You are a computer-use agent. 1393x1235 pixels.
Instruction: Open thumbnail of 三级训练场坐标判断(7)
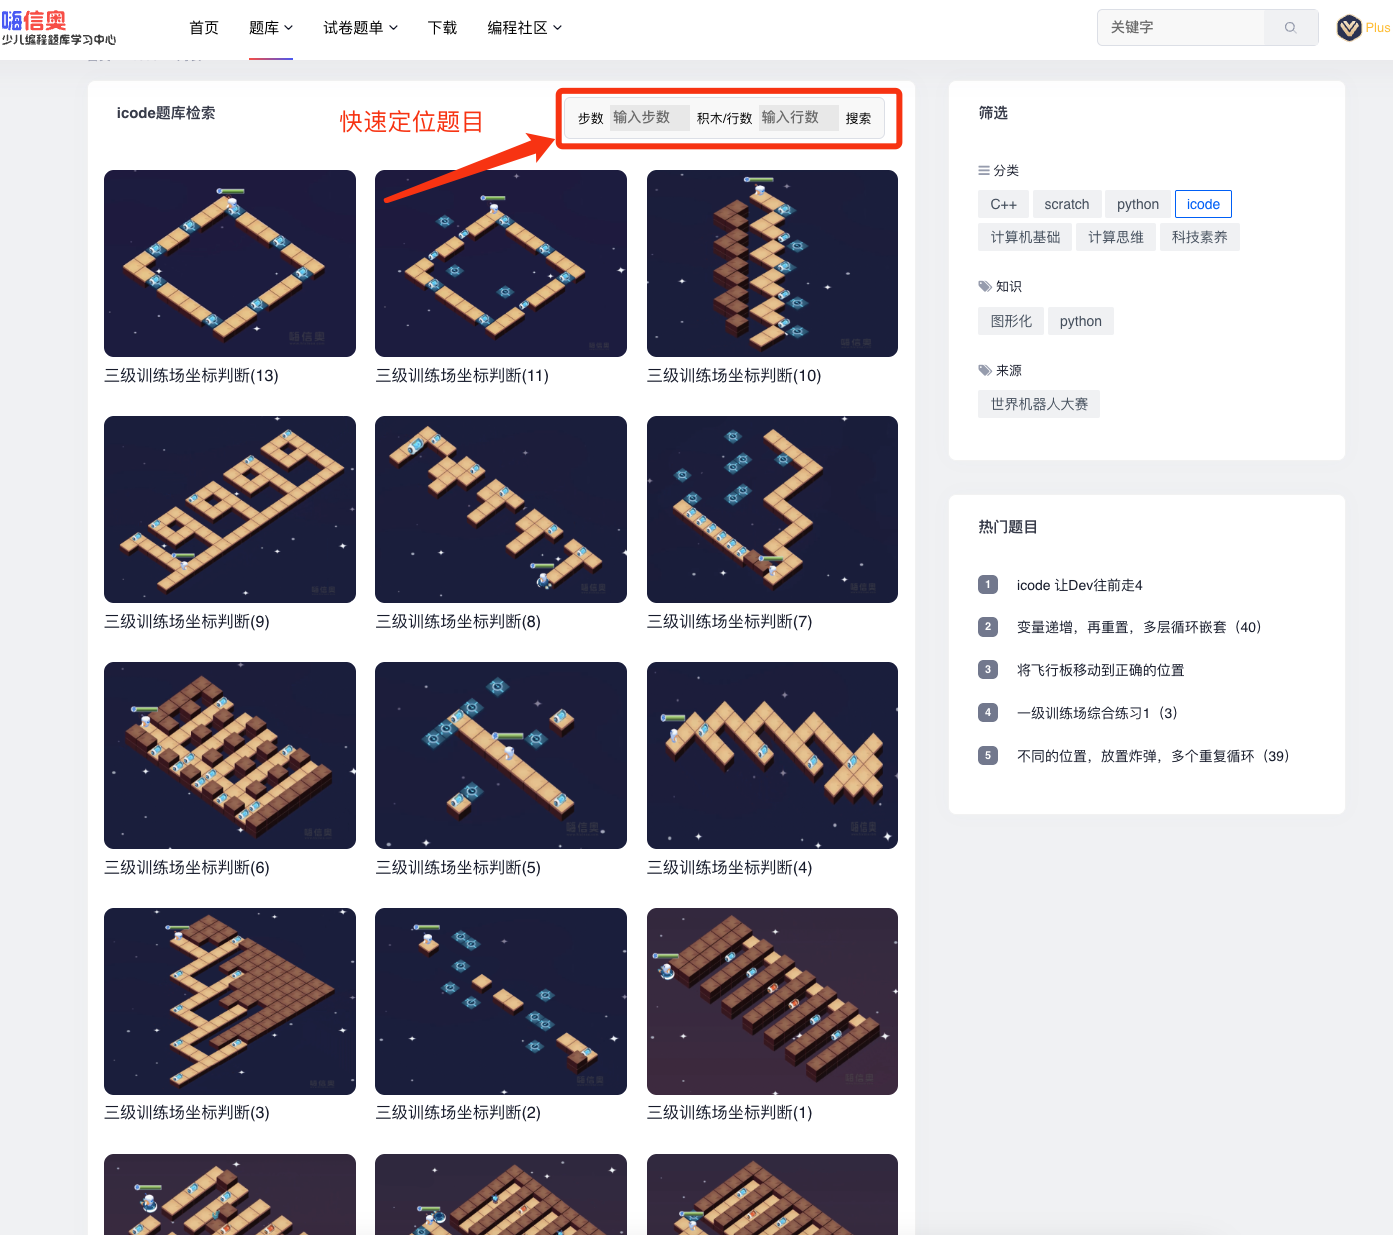pyautogui.click(x=772, y=509)
